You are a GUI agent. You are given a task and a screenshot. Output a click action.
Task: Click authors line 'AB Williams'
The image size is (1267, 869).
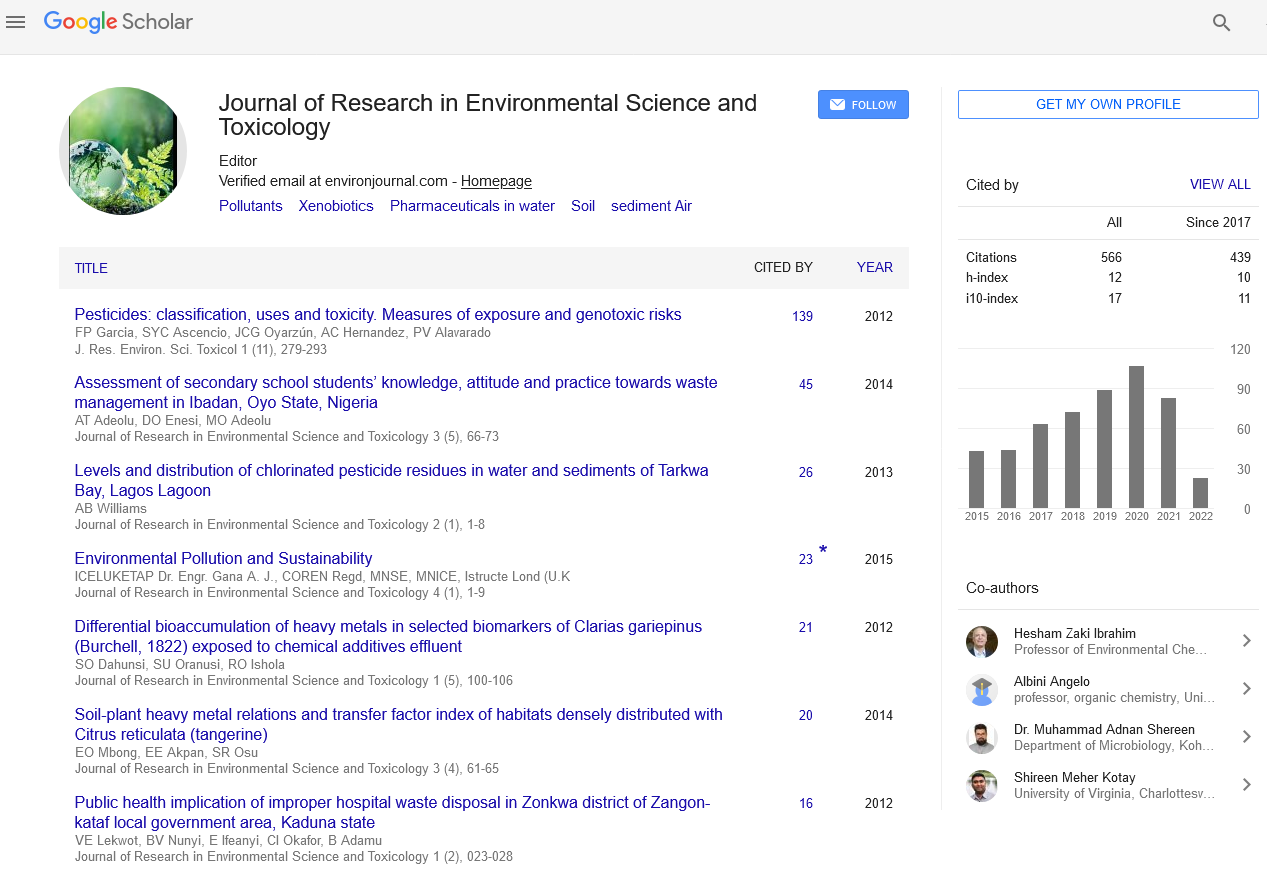tap(110, 508)
